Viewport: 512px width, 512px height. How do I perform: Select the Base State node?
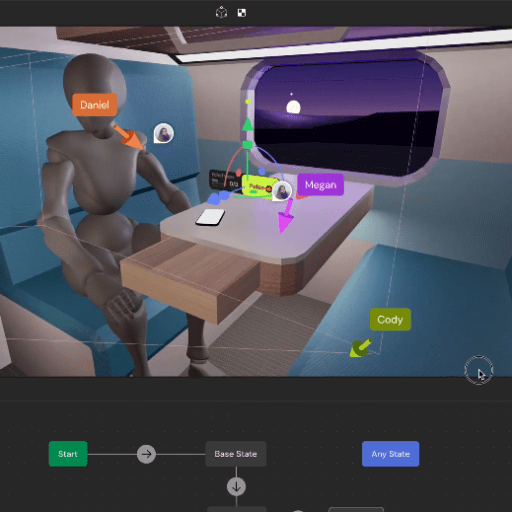[x=236, y=454]
